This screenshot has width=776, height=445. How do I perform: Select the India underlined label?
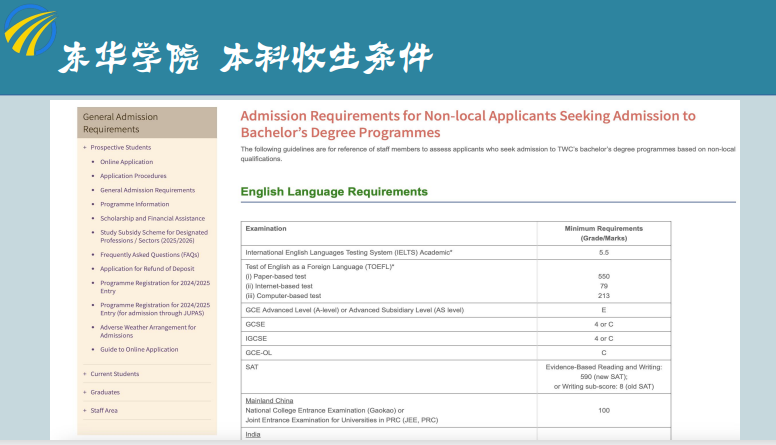[x=253, y=435]
